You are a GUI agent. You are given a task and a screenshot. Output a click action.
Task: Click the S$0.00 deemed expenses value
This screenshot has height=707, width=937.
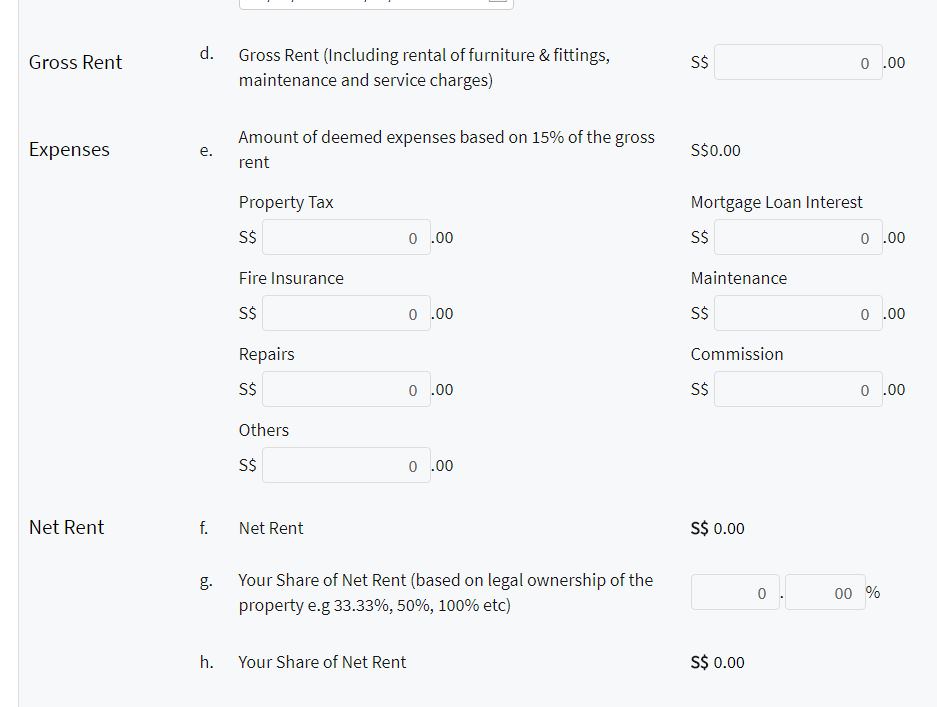[x=716, y=151]
